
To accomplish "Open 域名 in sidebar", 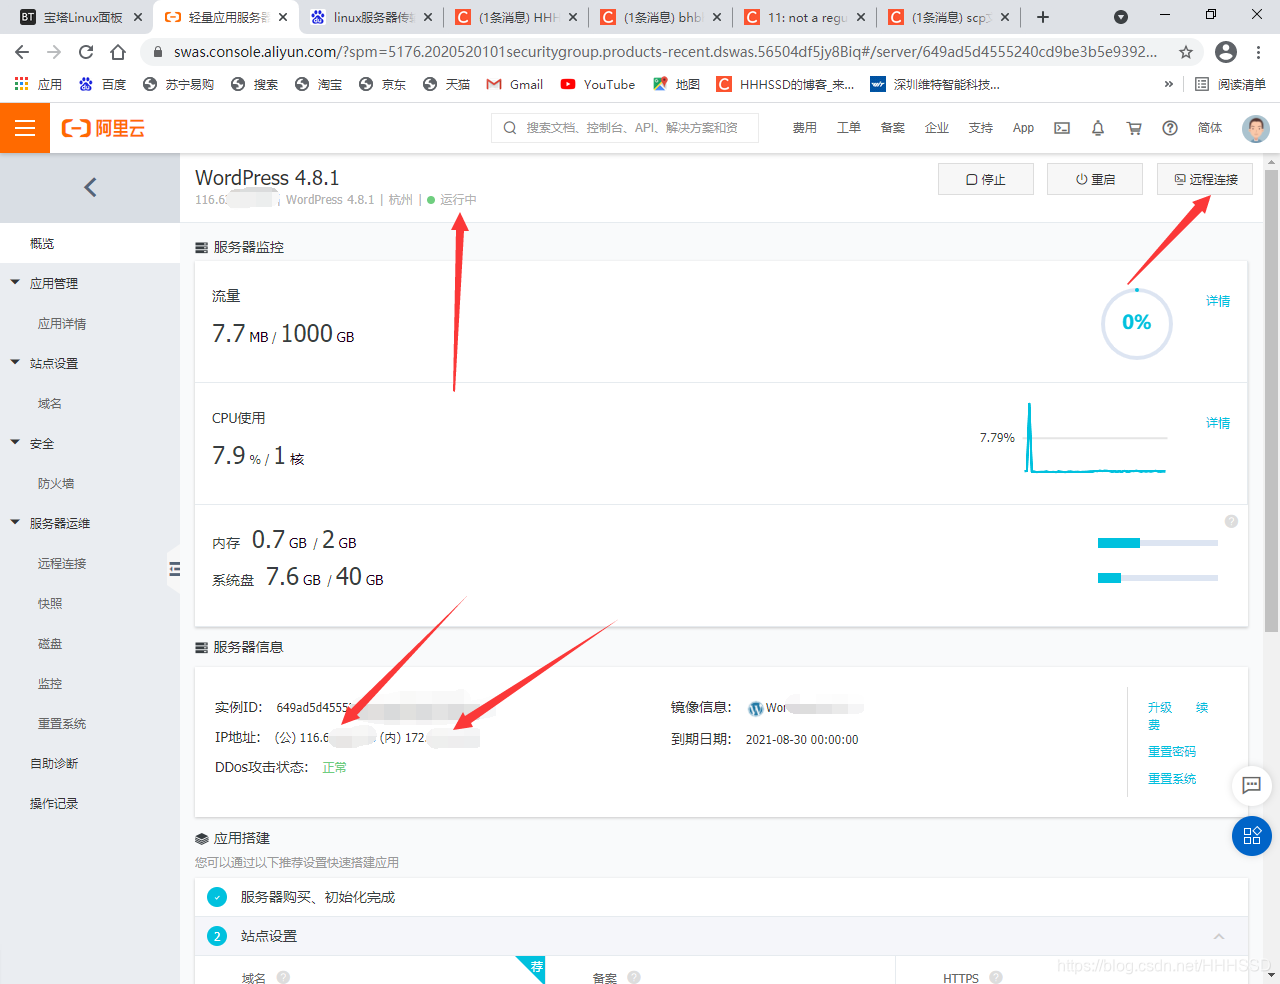I will [x=50, y=403].
